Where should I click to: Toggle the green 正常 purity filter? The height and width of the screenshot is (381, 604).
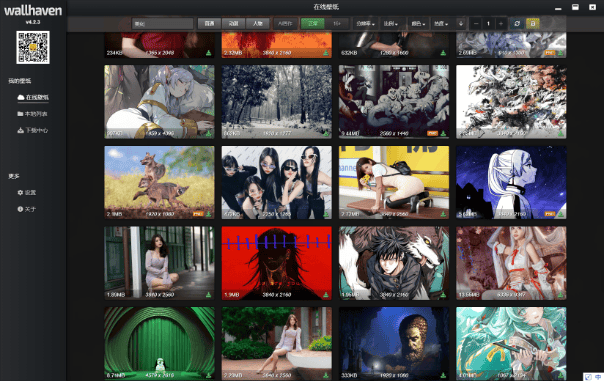click(312, 23)
